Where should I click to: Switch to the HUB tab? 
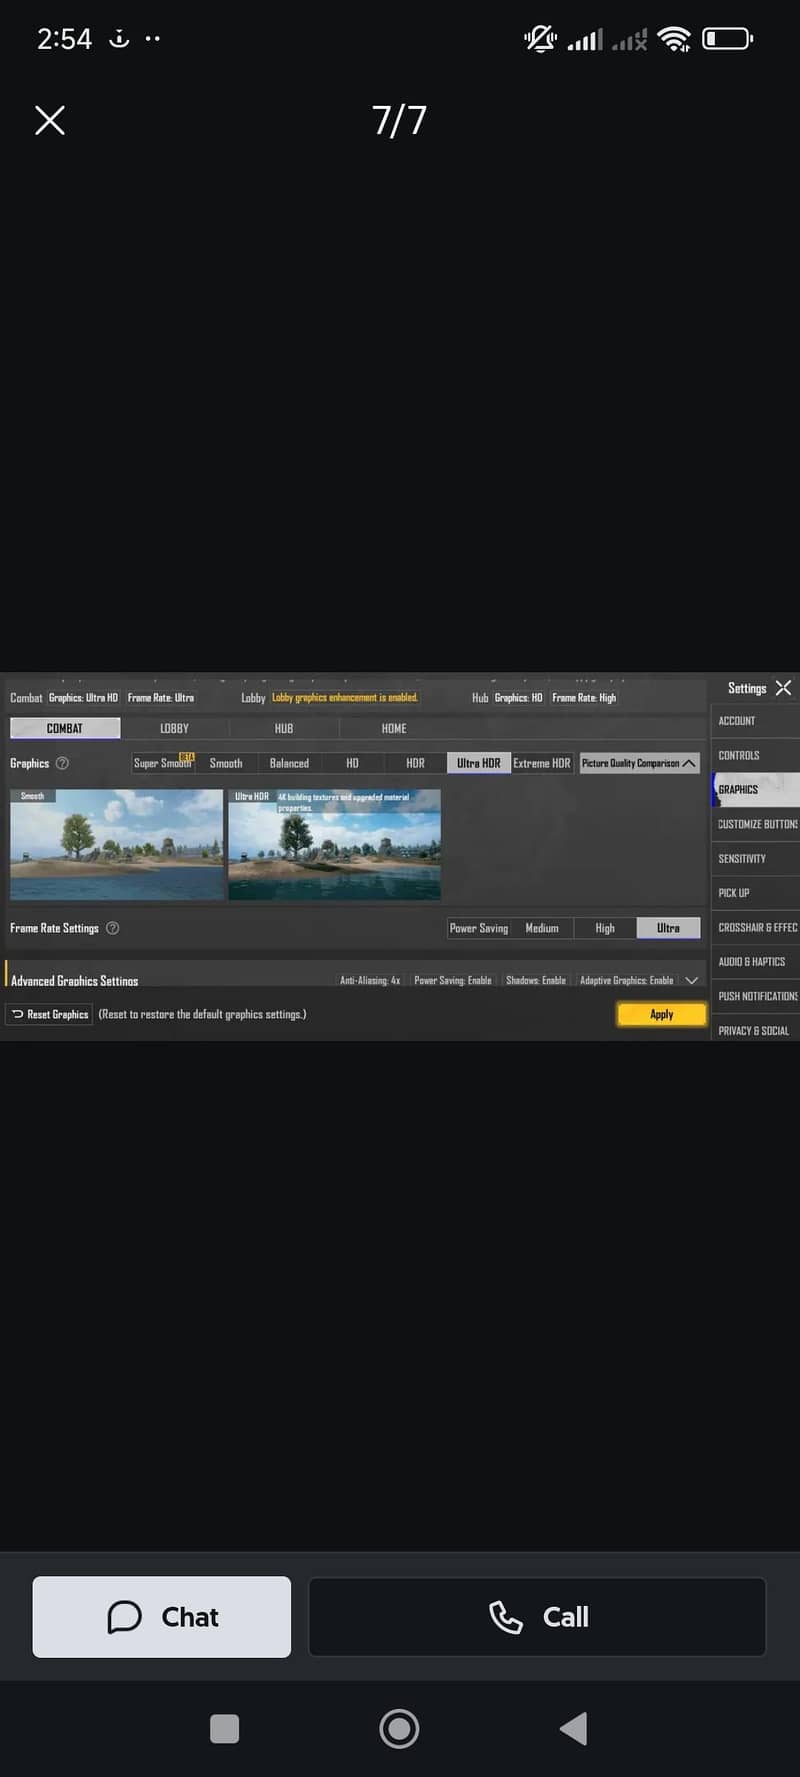pyautogui.click(x=284, y=728)
